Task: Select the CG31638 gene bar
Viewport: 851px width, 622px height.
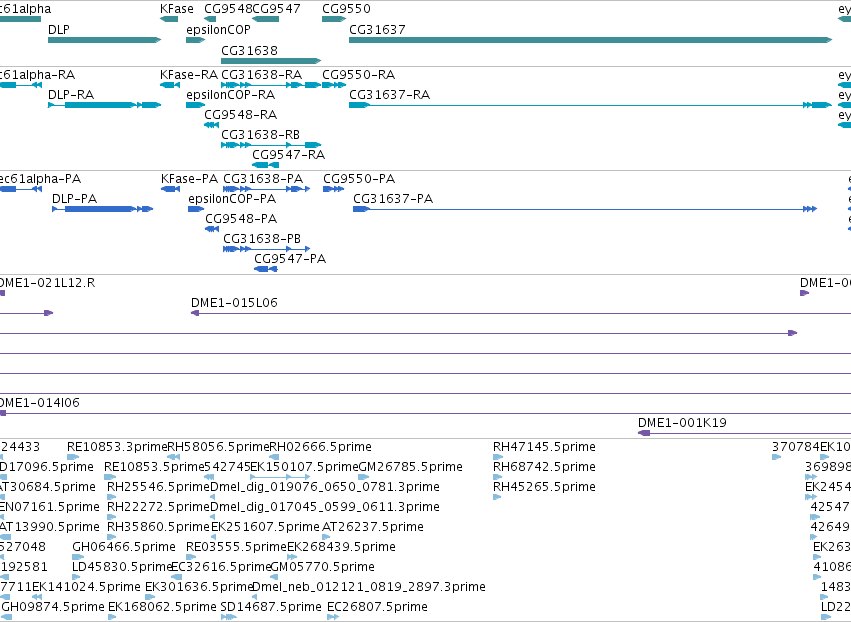Action: [x=271, y=61]
